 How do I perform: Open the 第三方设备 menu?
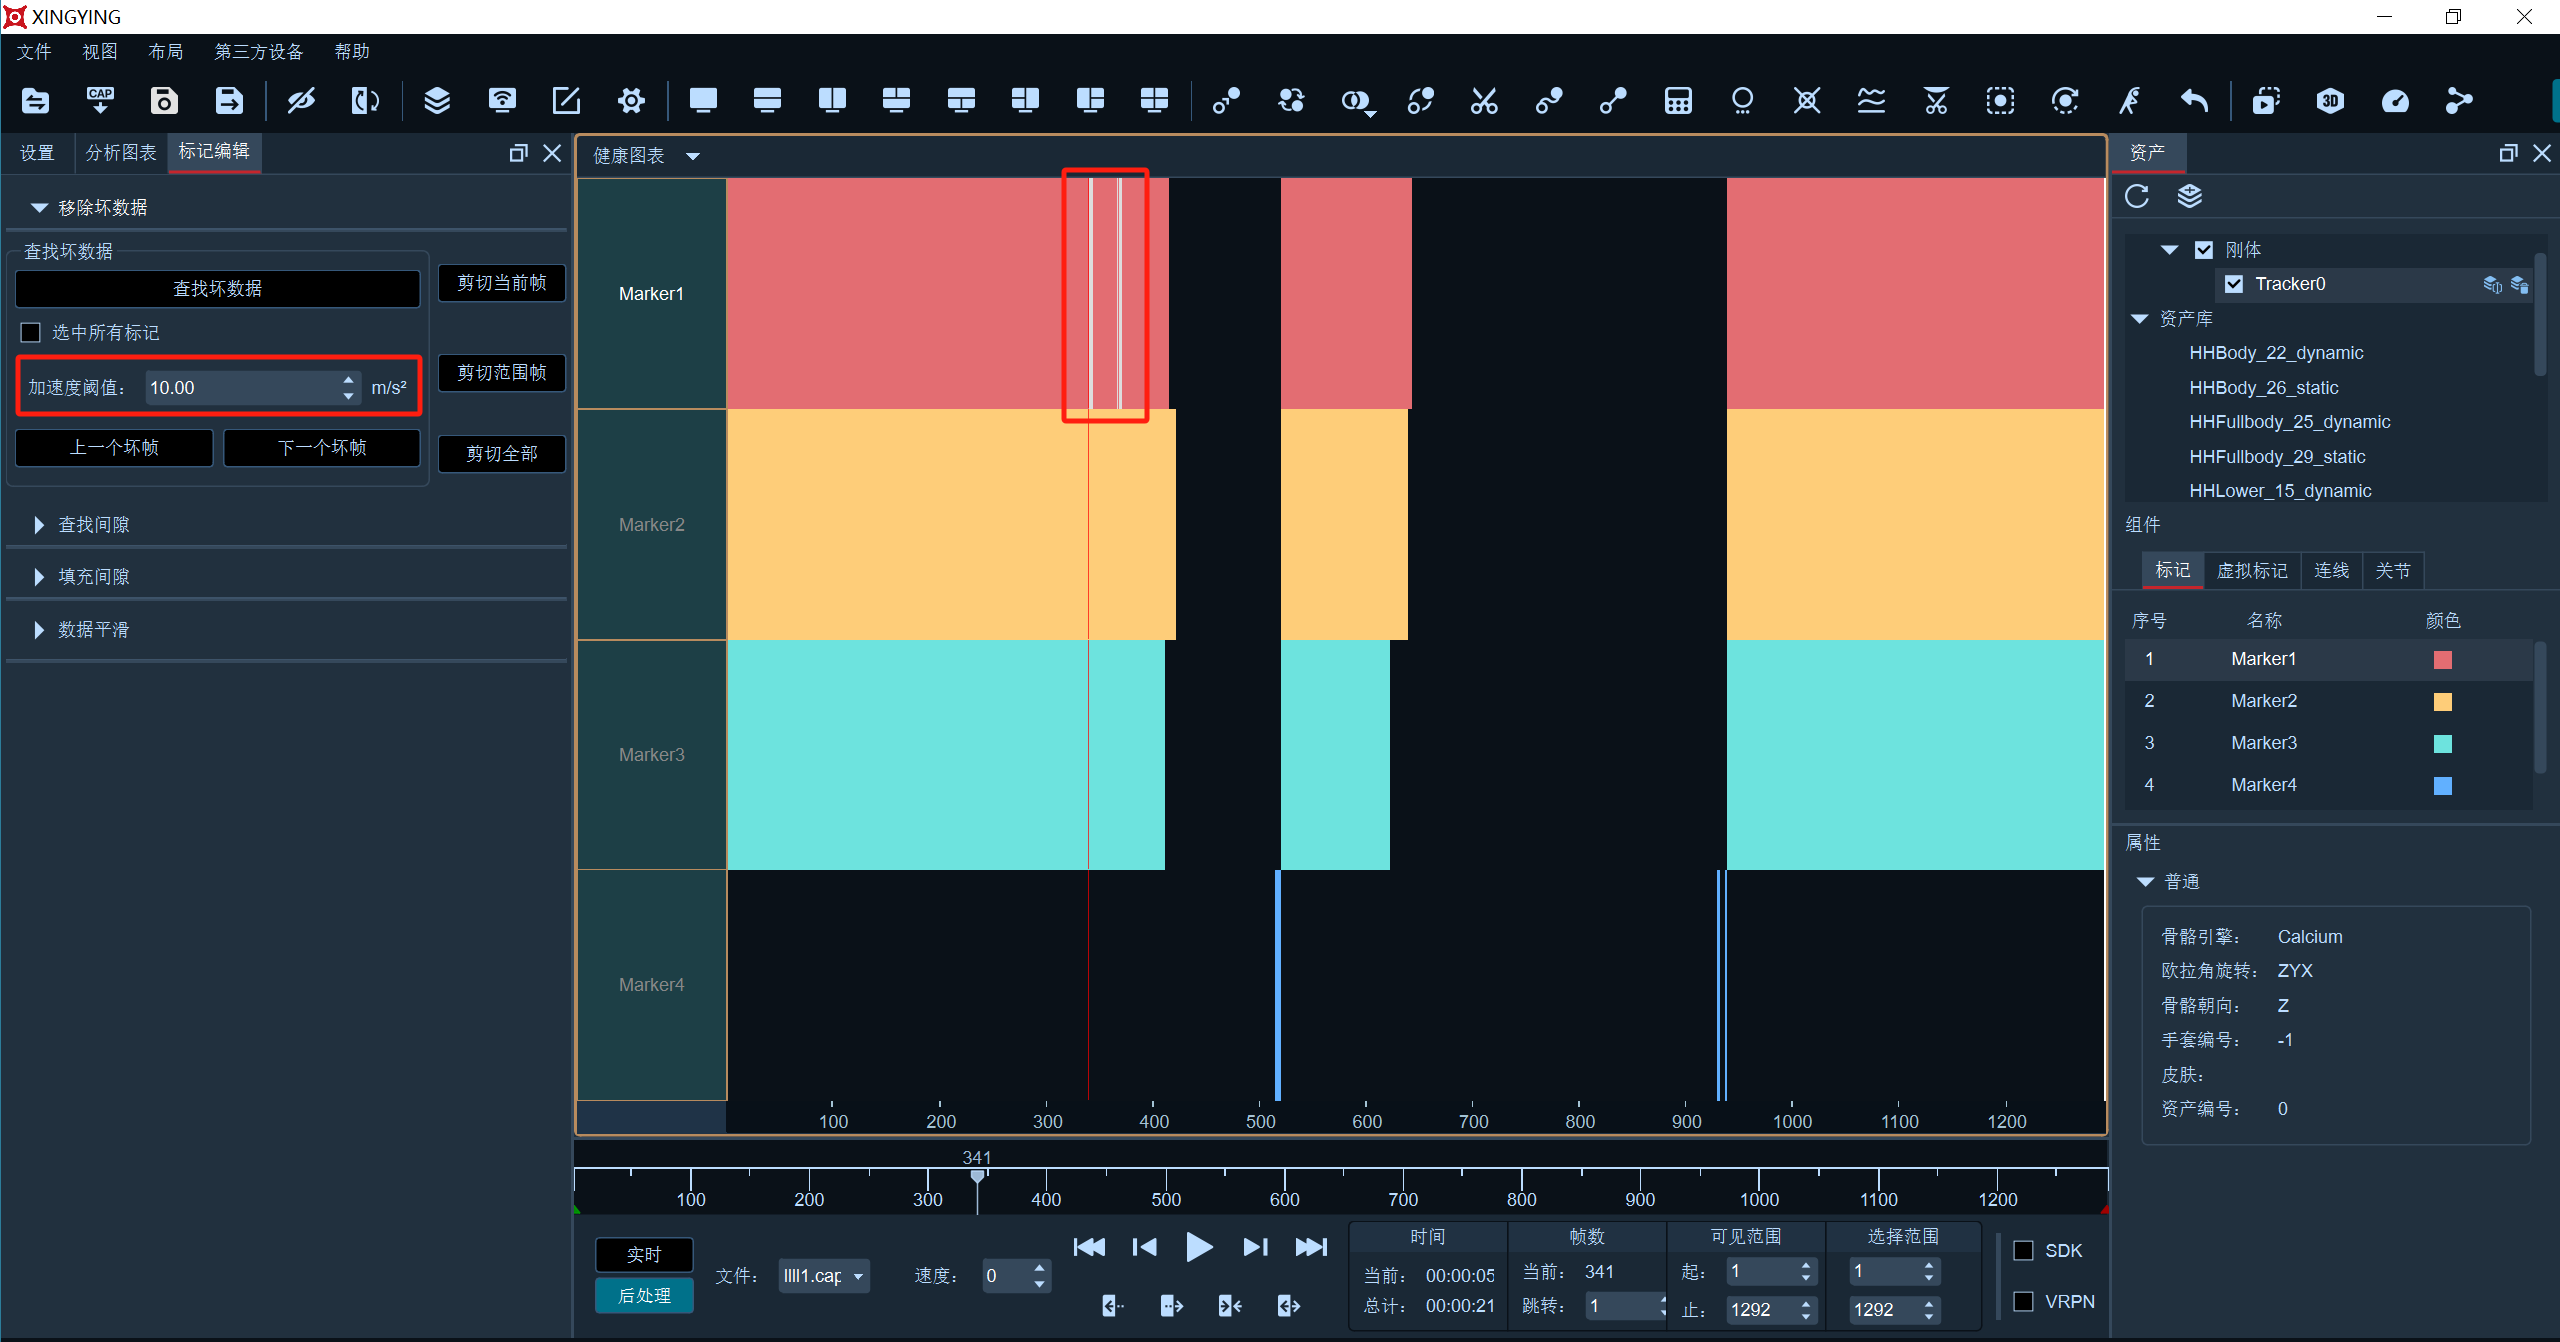pos(259,51)
